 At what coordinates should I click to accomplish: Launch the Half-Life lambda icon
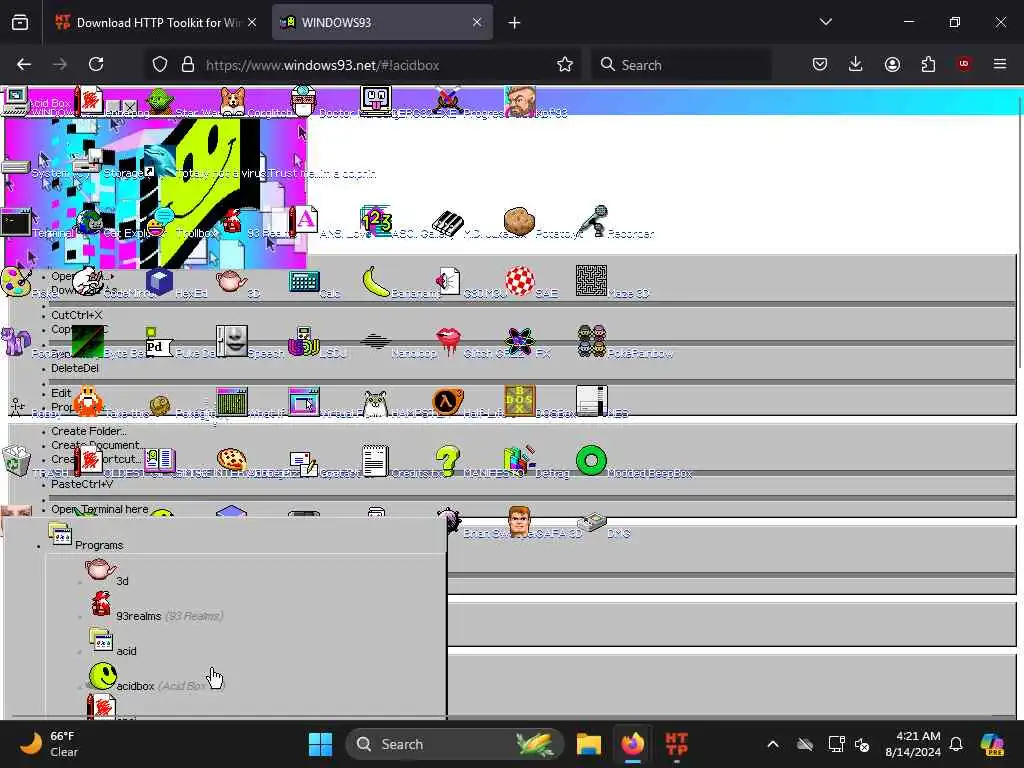click(x=448, y=402)
